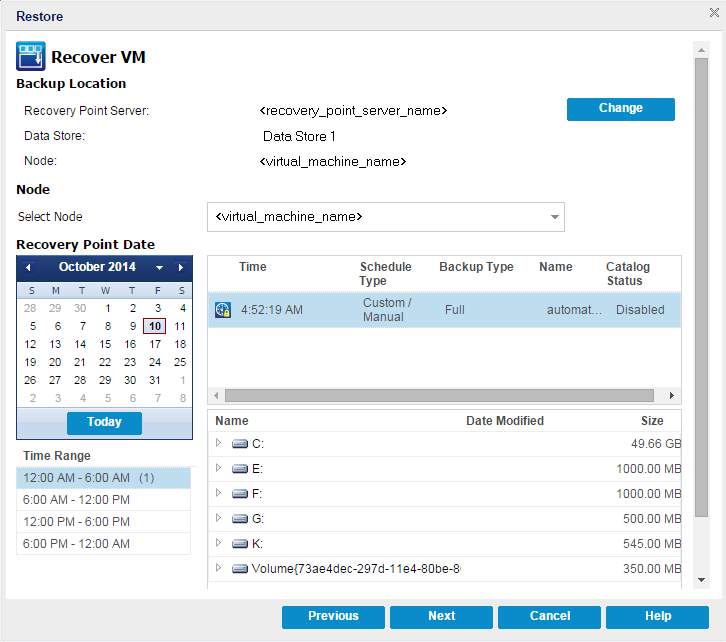This screenshot has height=642, width=726.
Task: Click the E: drive icon
Action: tap(239, 469)
